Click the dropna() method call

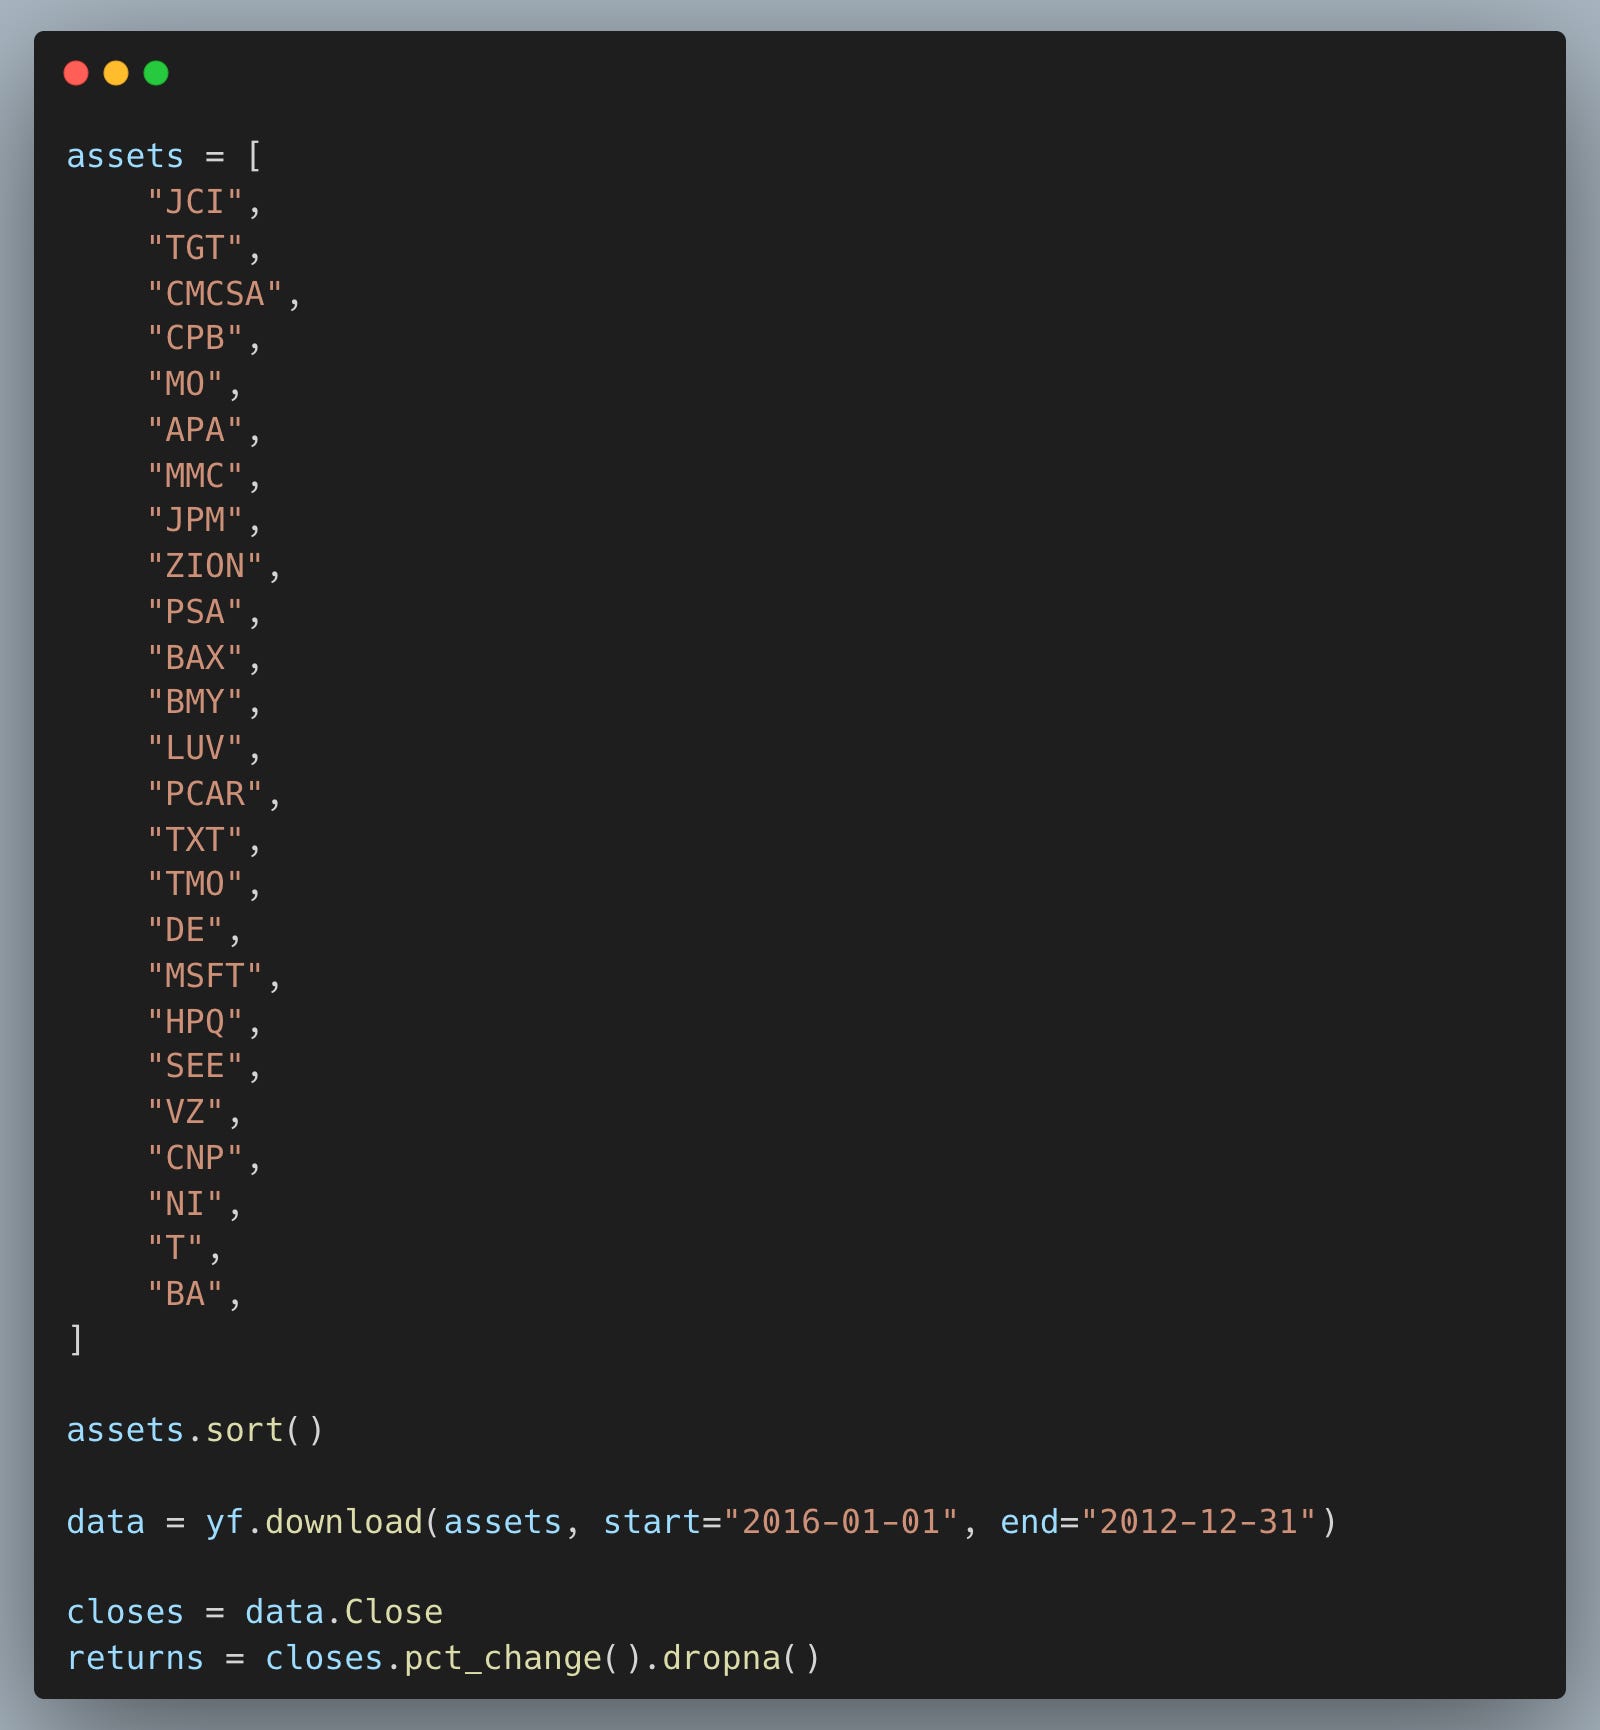pos(741,1658)
